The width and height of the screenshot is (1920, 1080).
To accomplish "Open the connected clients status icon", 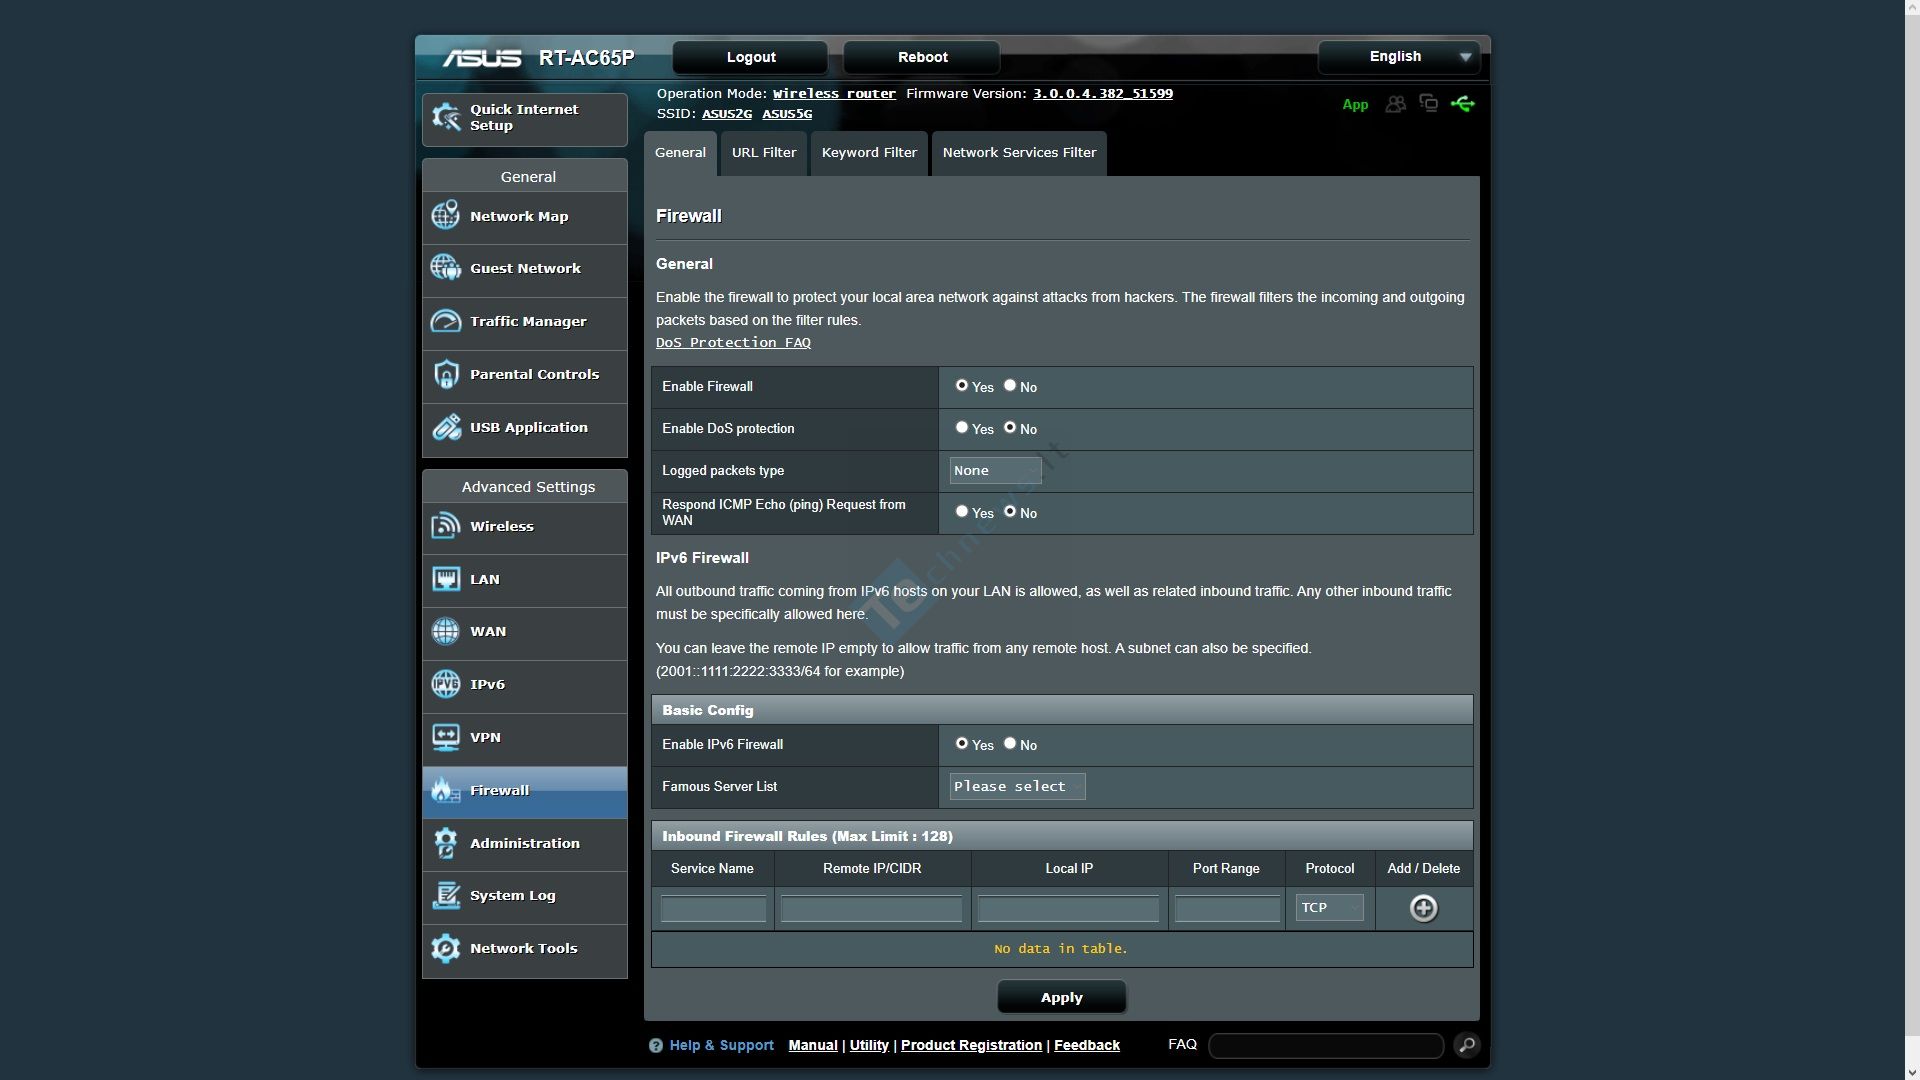I will [1395, 104].
